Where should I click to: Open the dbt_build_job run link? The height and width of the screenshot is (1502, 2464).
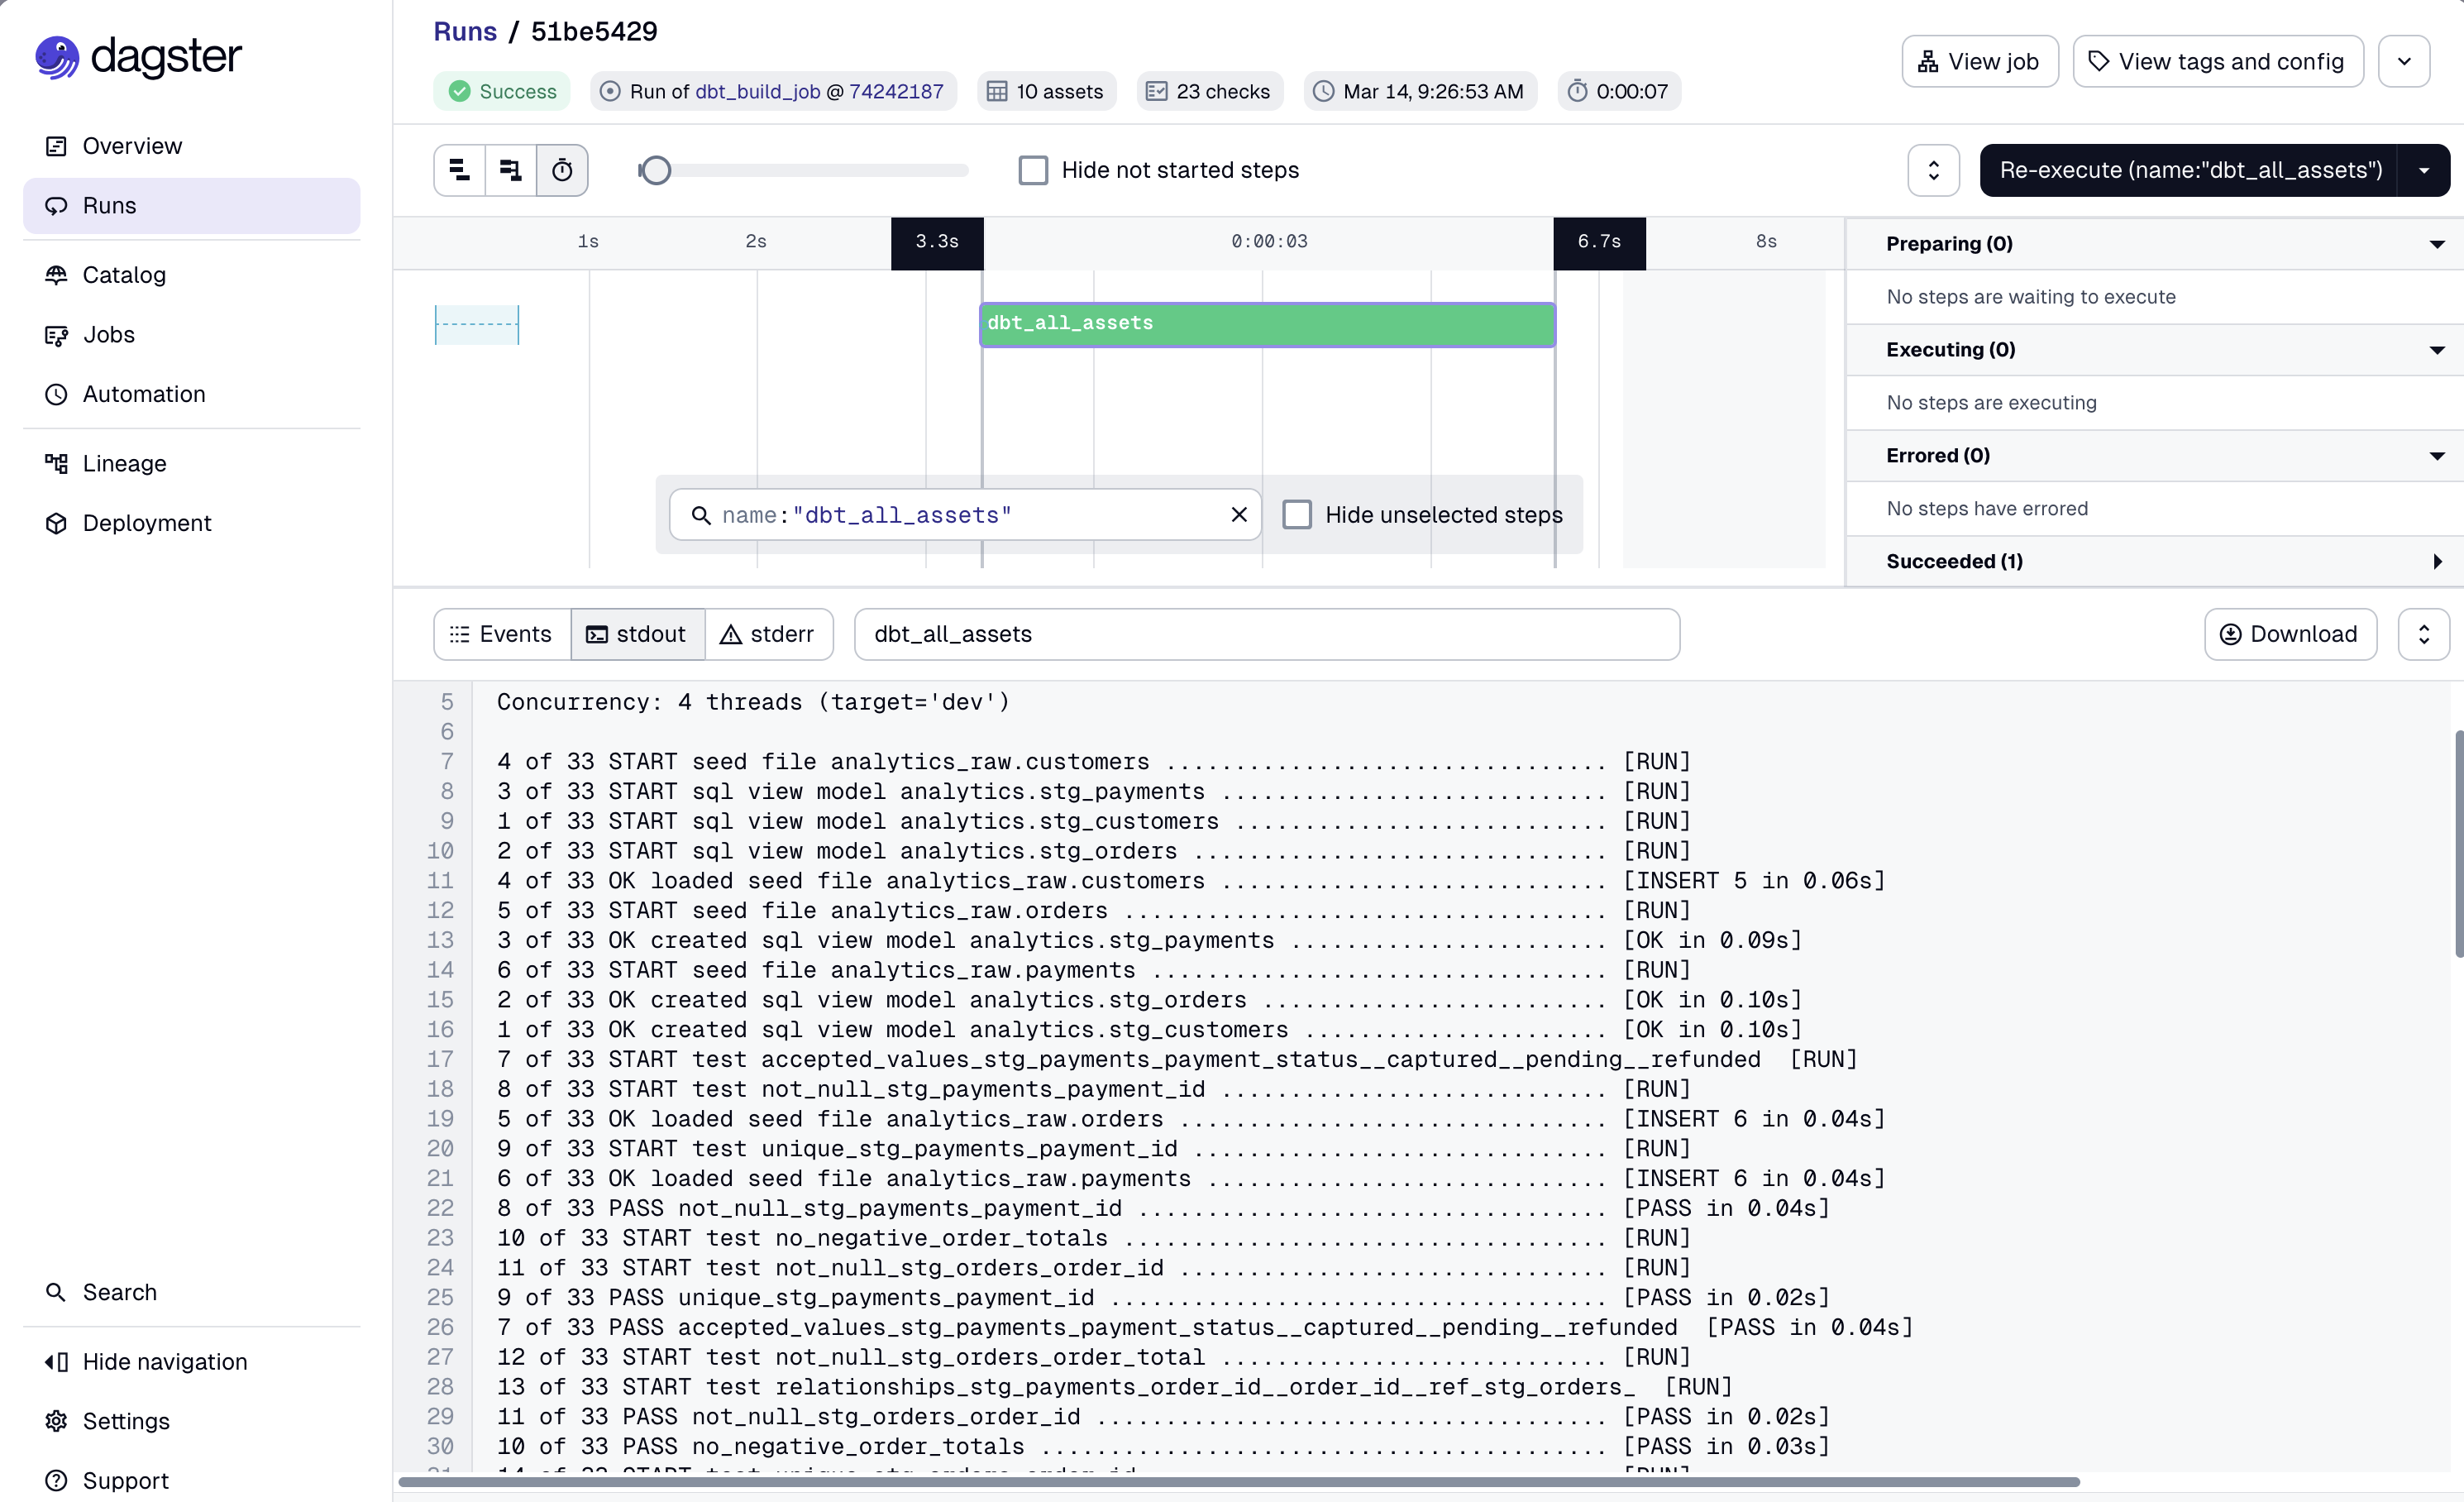click(x=759, y=91)
